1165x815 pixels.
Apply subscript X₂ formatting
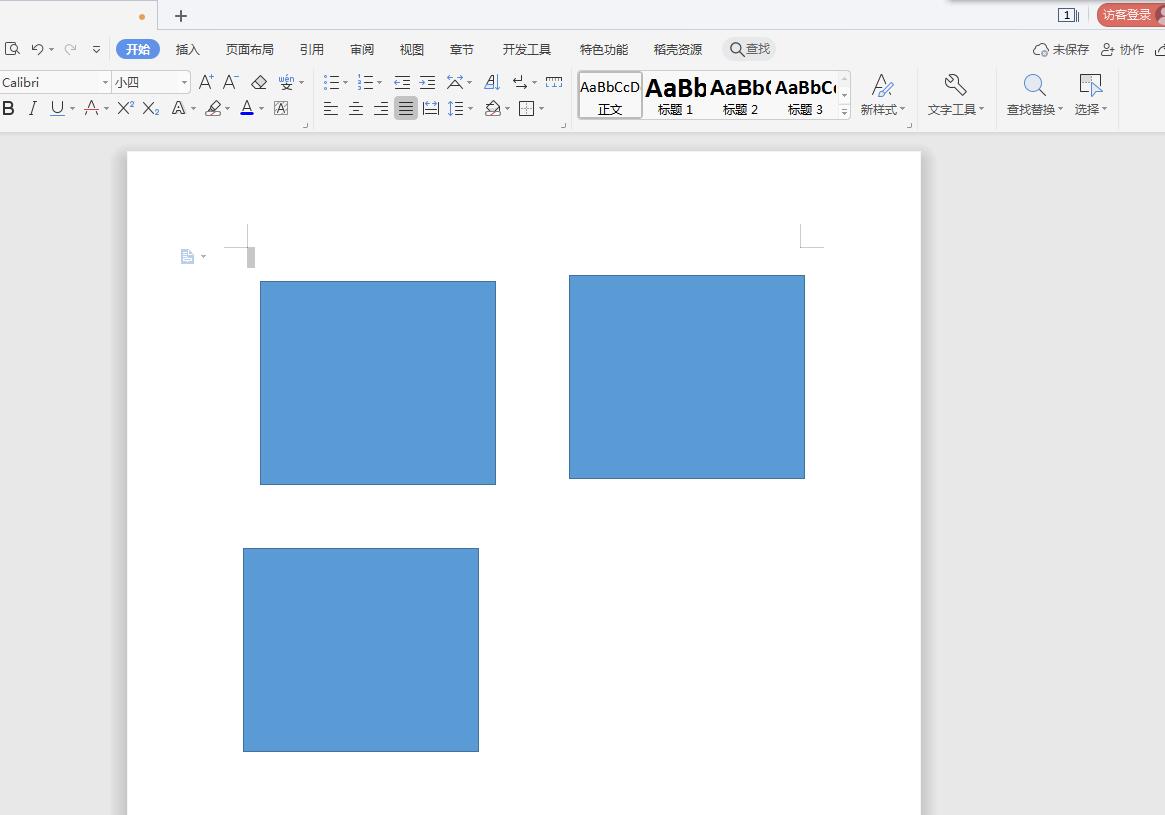click(x=151, y=108)
